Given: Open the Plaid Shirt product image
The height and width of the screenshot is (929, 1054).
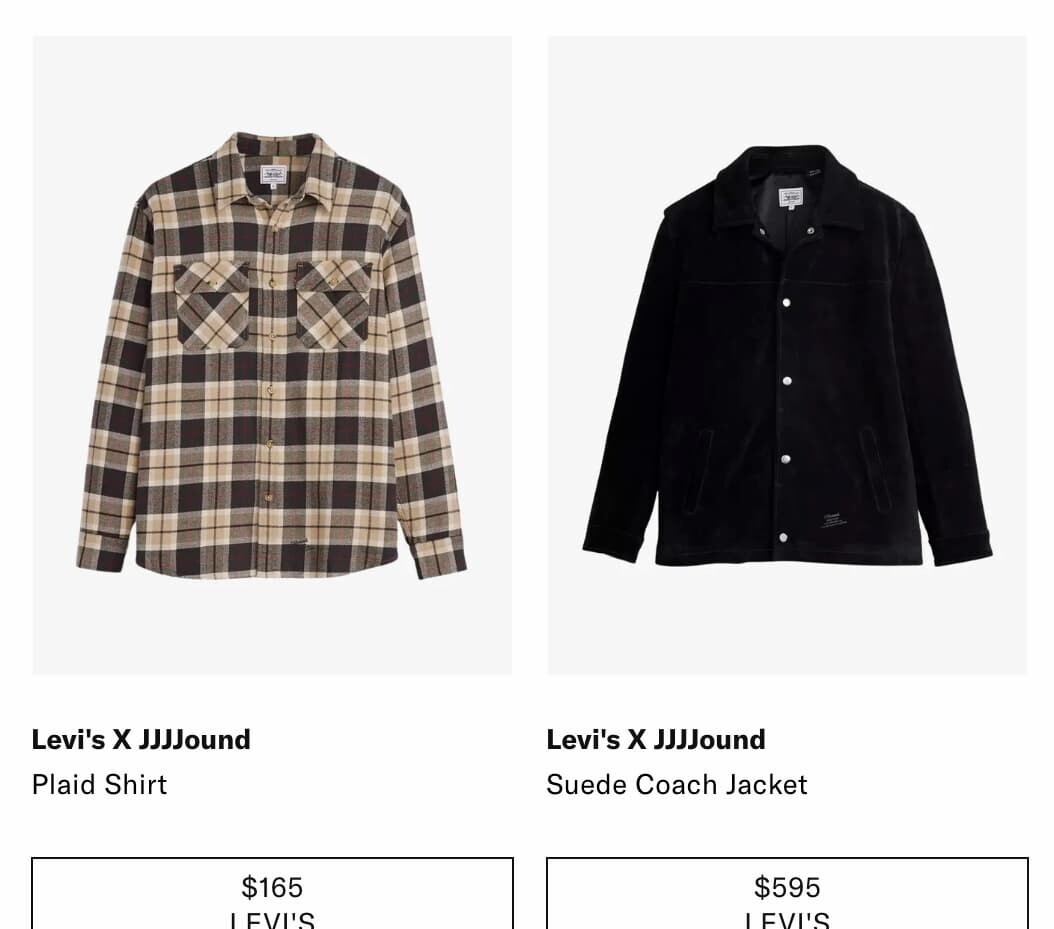Looking at the screenshot, I should [x=272, y=356].
